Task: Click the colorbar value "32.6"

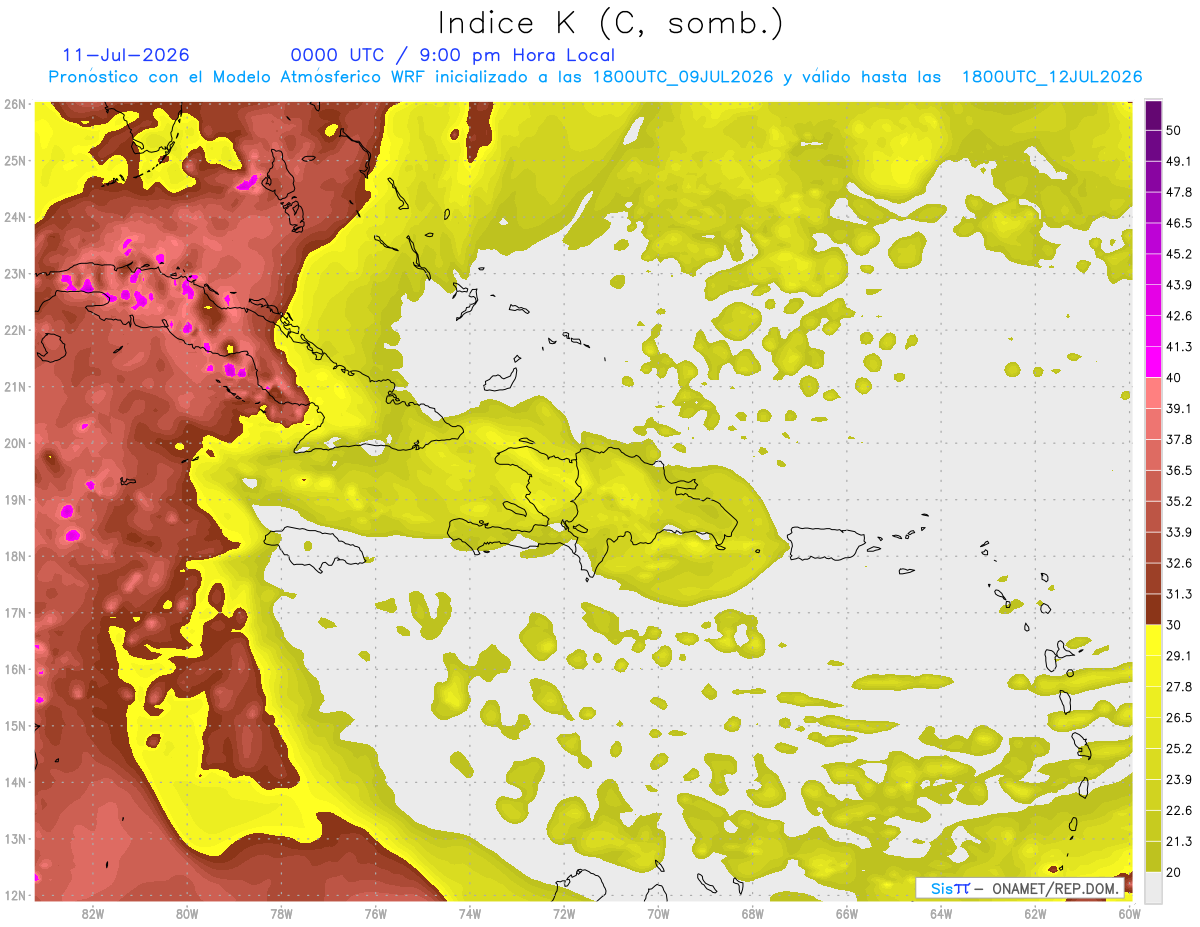Action: coord(1179,563)
